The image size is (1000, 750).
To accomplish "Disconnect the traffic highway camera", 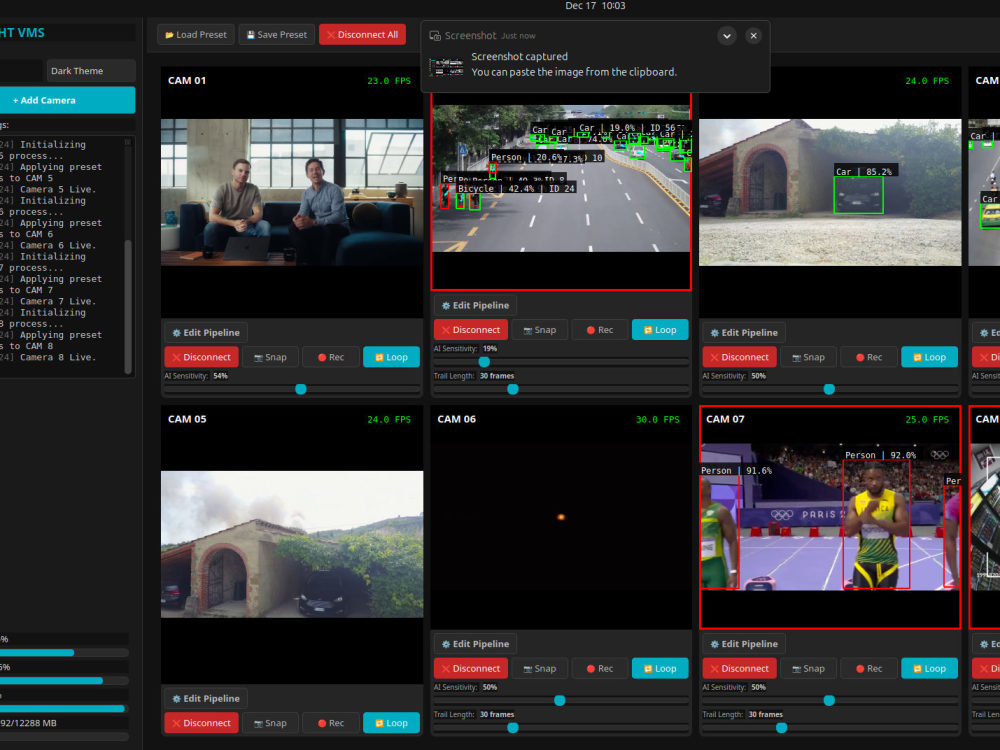I will pos(471,330).
